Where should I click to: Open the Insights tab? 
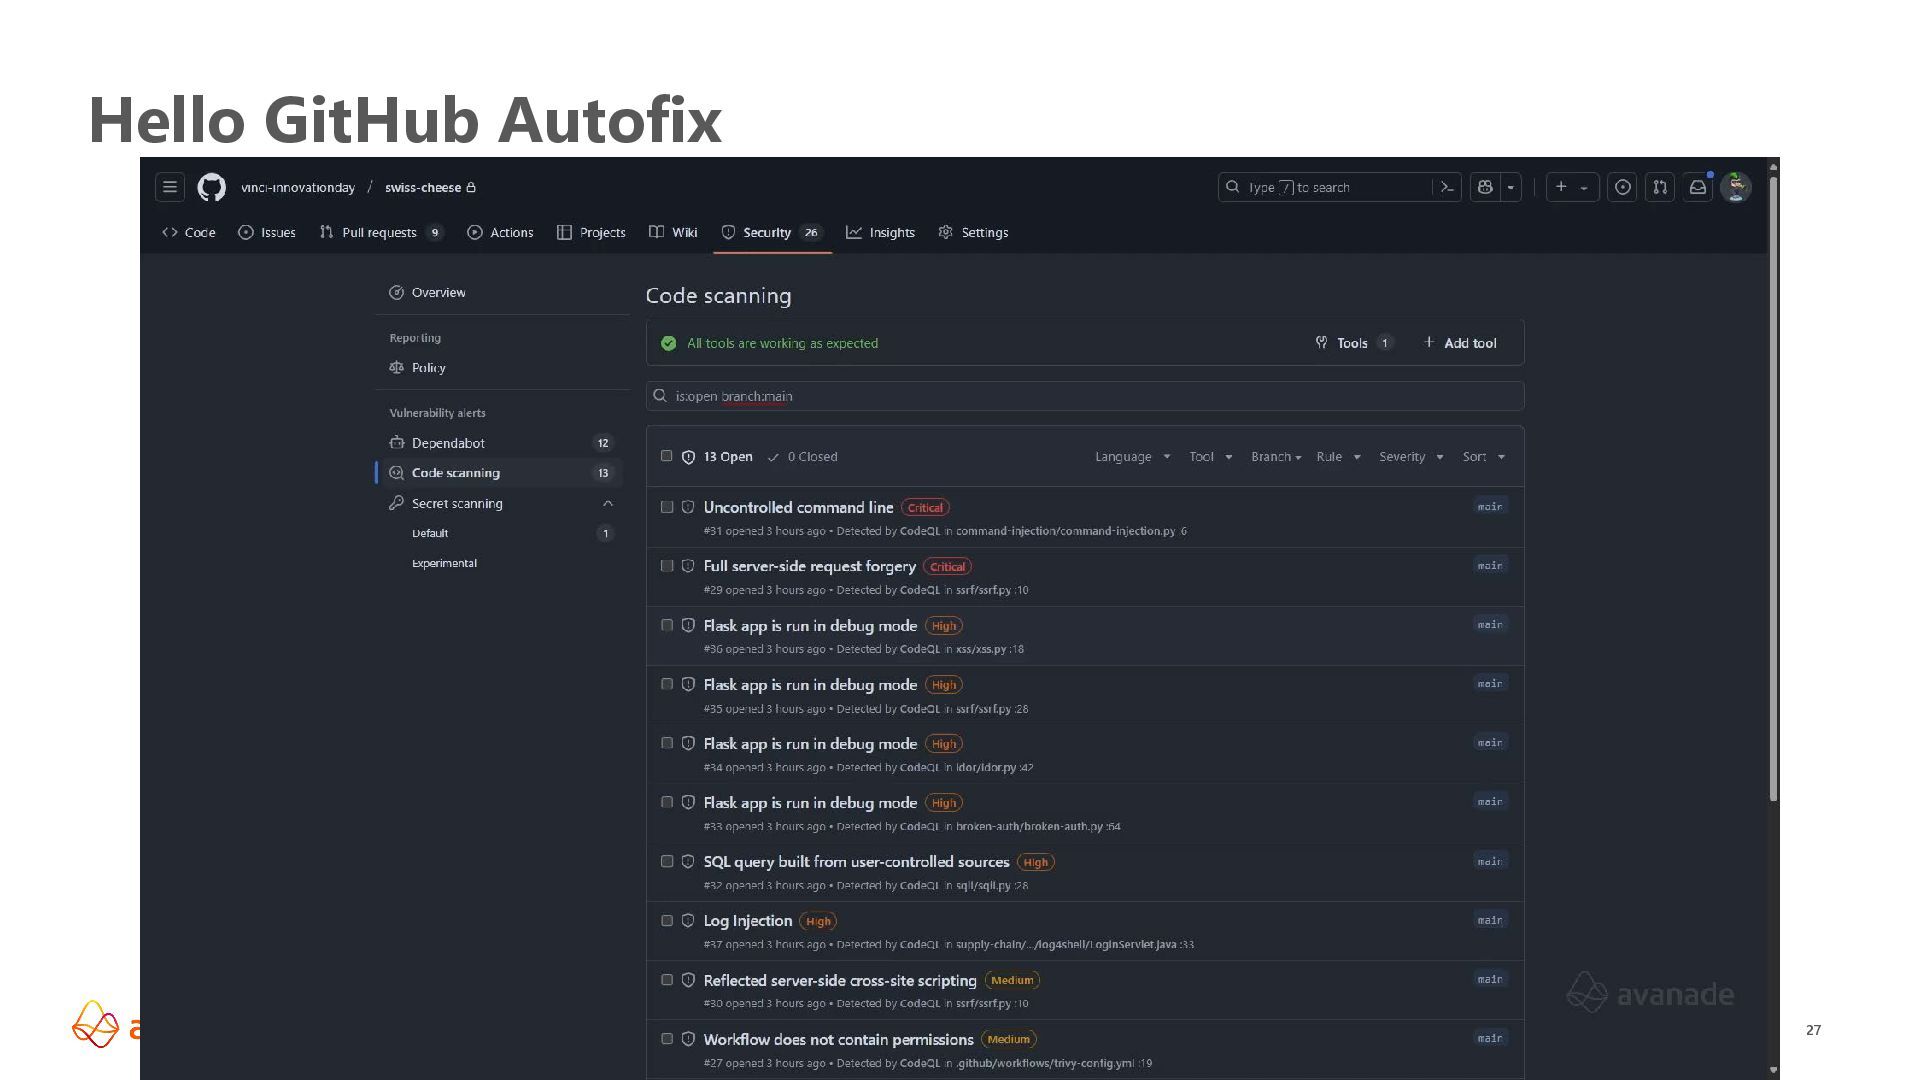(880, 232)
